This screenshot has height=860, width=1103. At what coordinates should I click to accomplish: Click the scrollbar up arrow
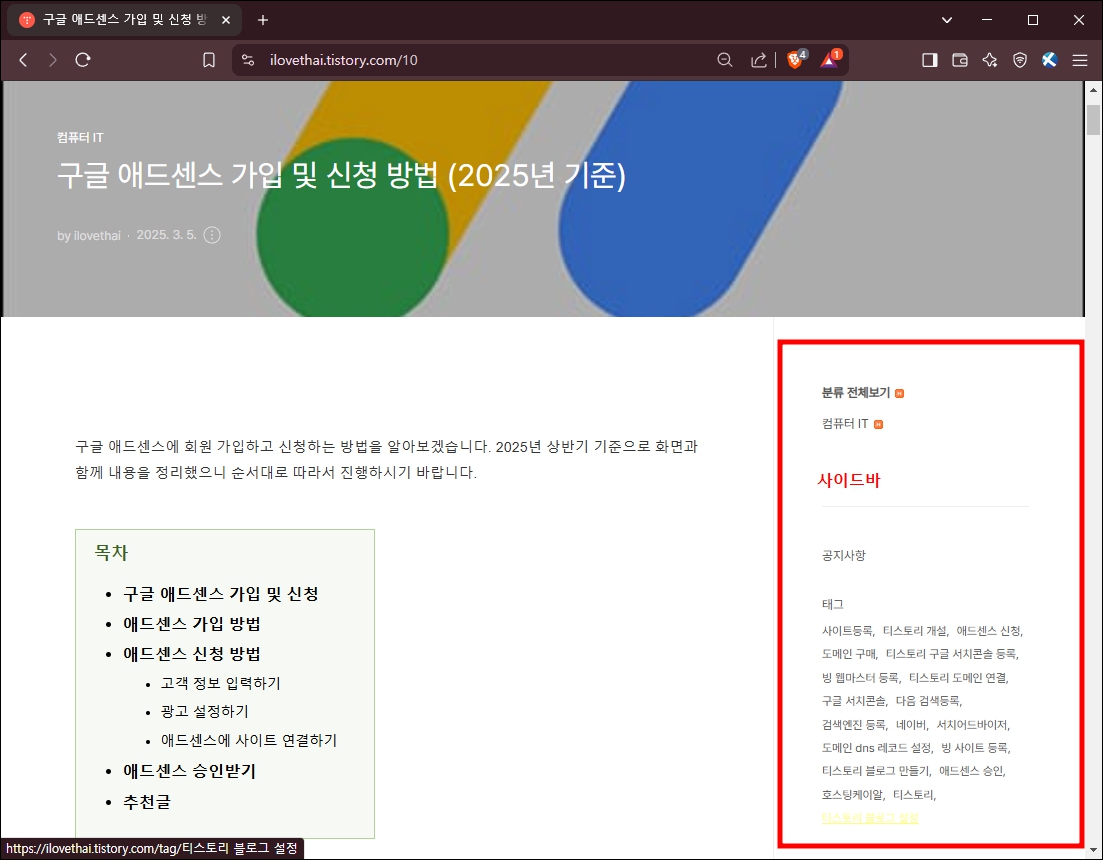[1093, 90]
